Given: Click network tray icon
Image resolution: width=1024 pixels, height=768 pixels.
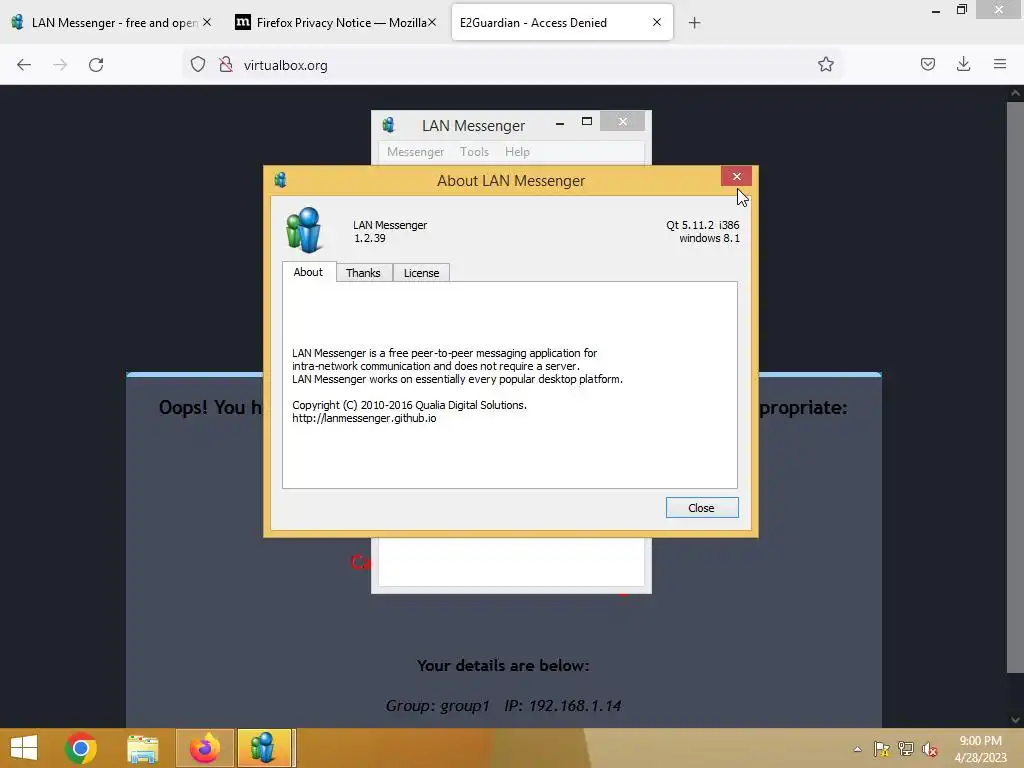Looking at the screenshot, I should coord(906,749).
